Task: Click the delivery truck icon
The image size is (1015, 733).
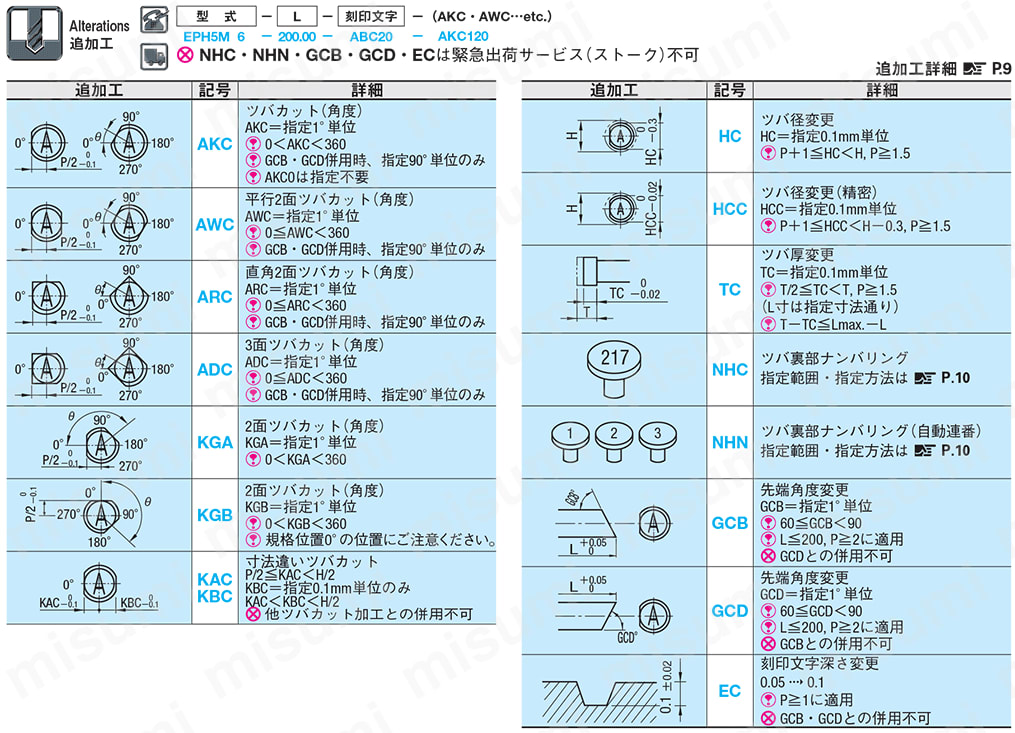Action: (x=154, y=56)
